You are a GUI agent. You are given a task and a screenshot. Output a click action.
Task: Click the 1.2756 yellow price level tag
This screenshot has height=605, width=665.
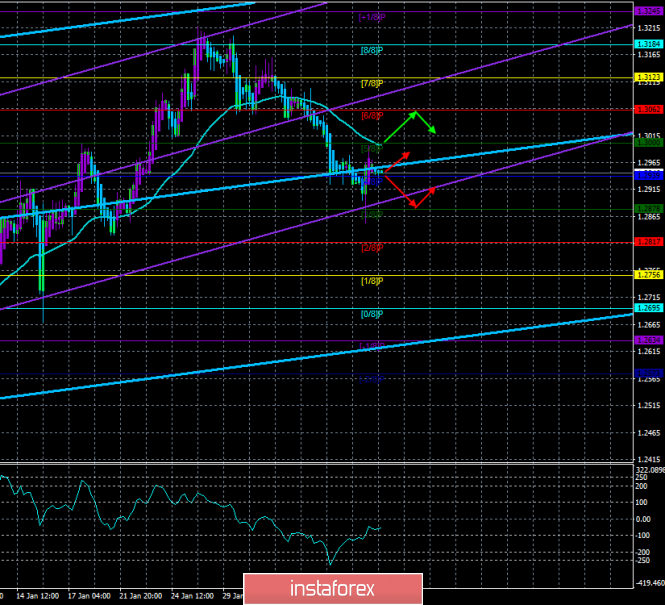click(648, 275)
